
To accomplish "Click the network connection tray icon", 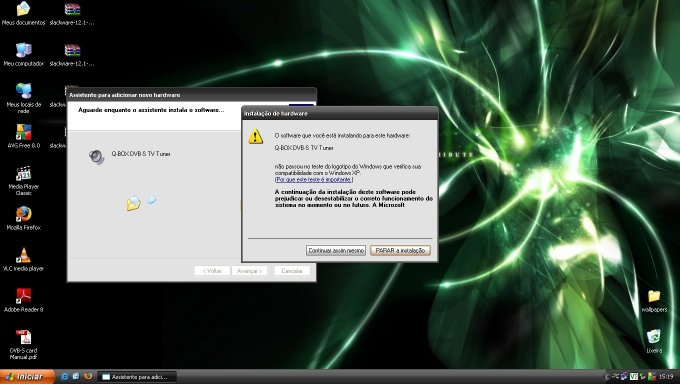I will point(624,376).
